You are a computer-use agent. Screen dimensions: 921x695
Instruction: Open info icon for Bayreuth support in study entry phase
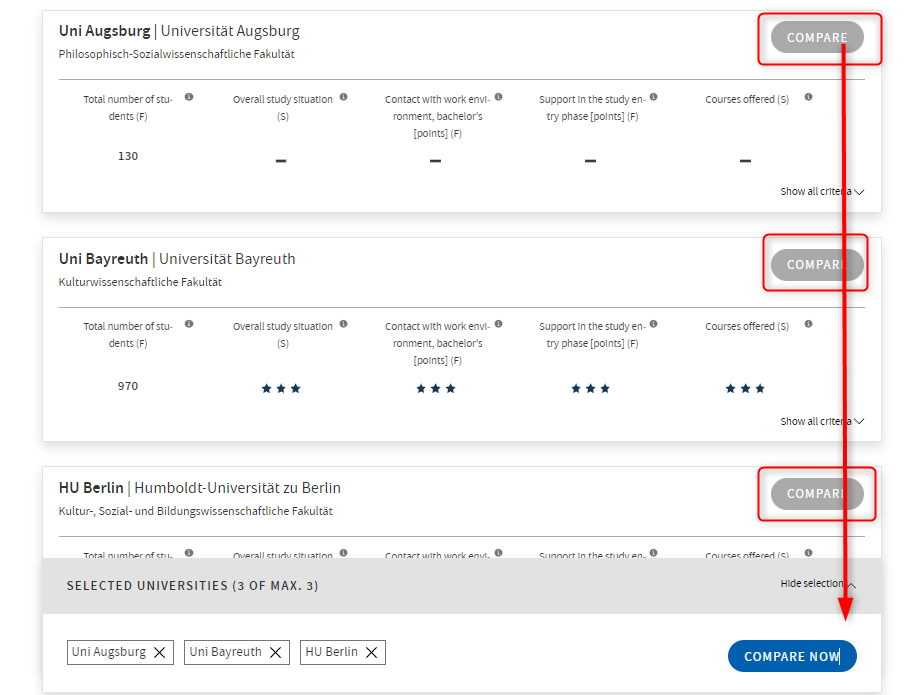(654, 324)
